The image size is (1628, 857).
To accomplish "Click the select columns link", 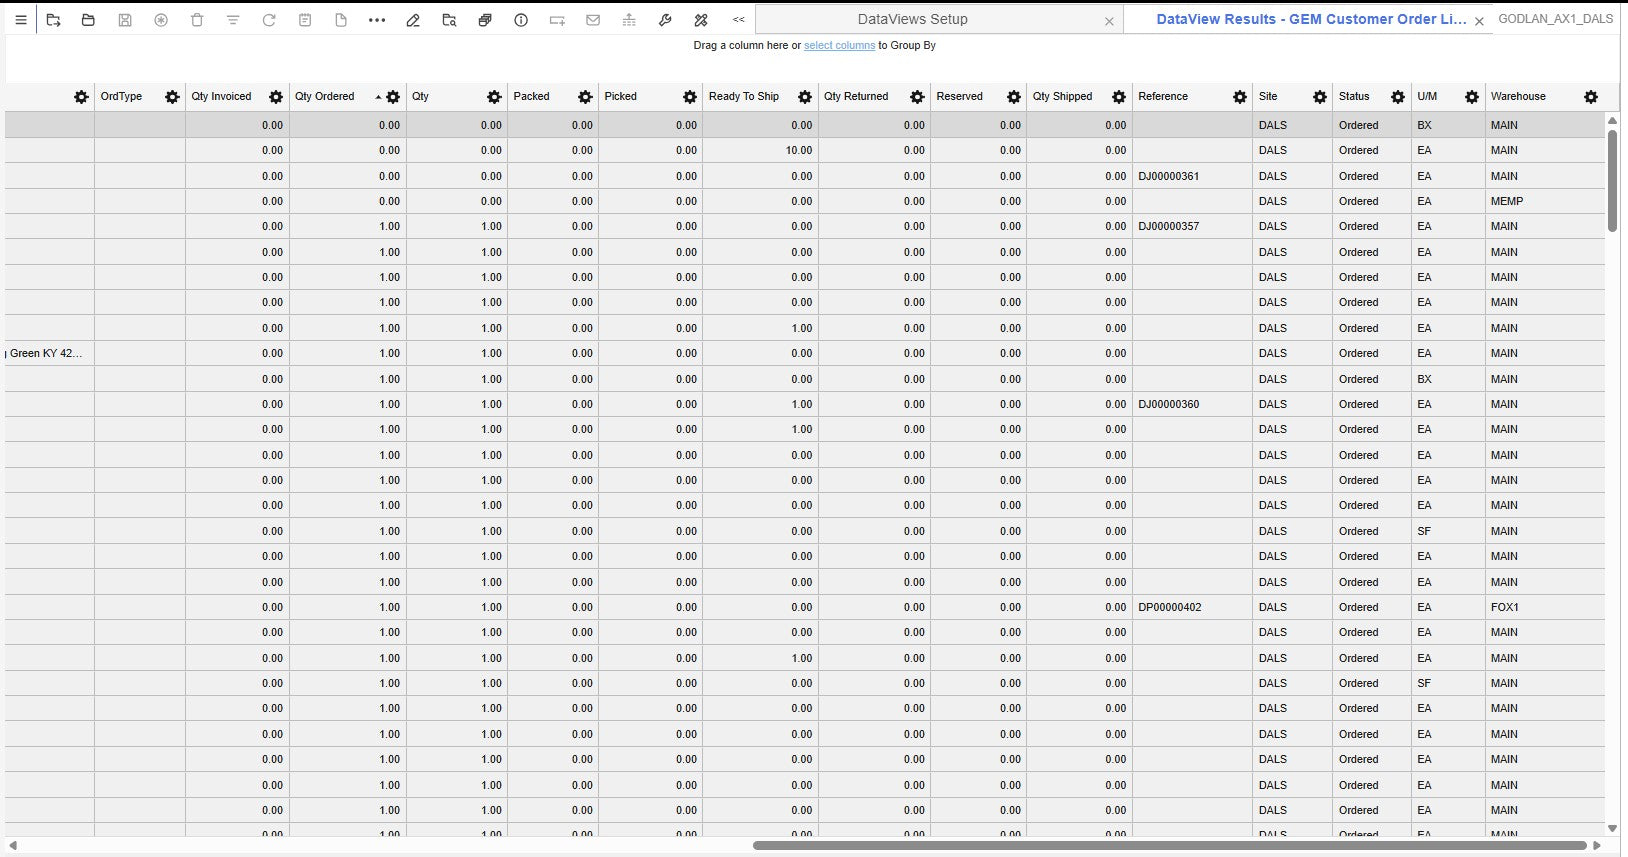I will (x=839, y=46).
